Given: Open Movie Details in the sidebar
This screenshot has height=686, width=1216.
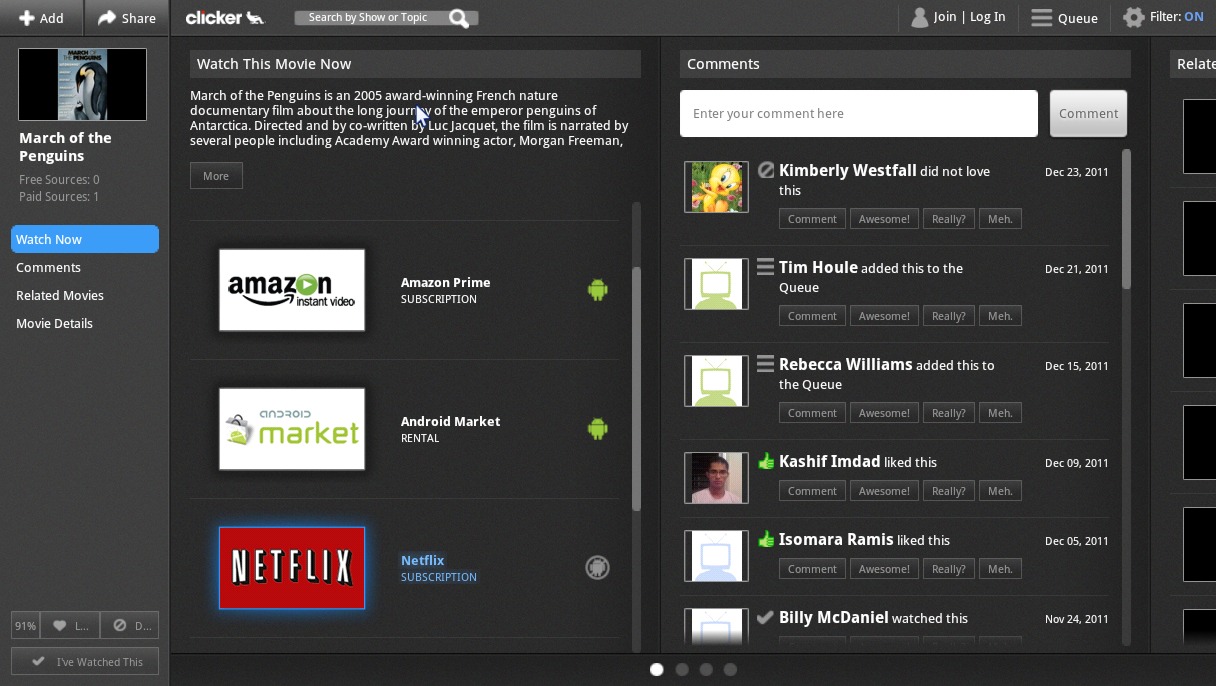Looking at the screenshot, I should click(x=54, y=323).
